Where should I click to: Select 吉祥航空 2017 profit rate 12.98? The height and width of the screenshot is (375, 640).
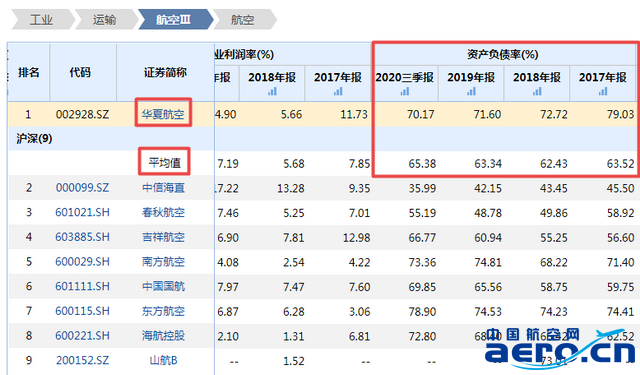tap(356, 237)
